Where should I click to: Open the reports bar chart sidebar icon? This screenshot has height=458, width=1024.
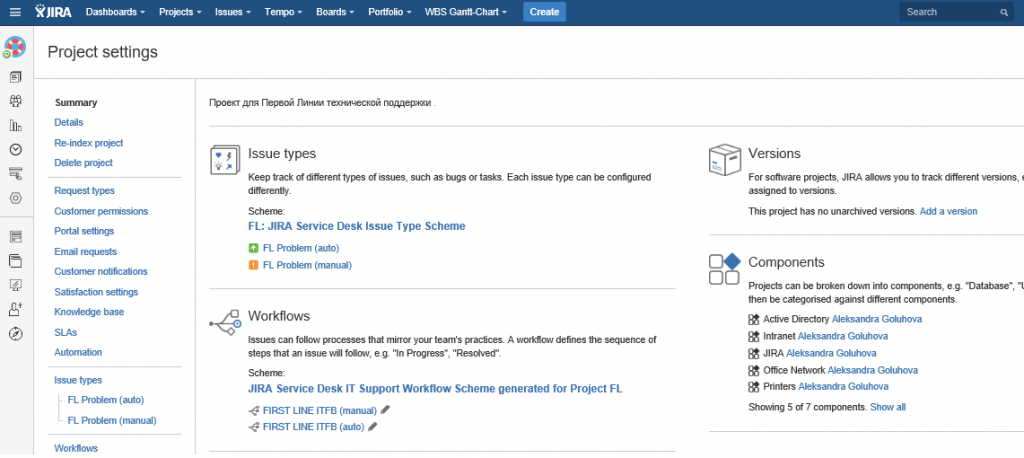point(16,125)
